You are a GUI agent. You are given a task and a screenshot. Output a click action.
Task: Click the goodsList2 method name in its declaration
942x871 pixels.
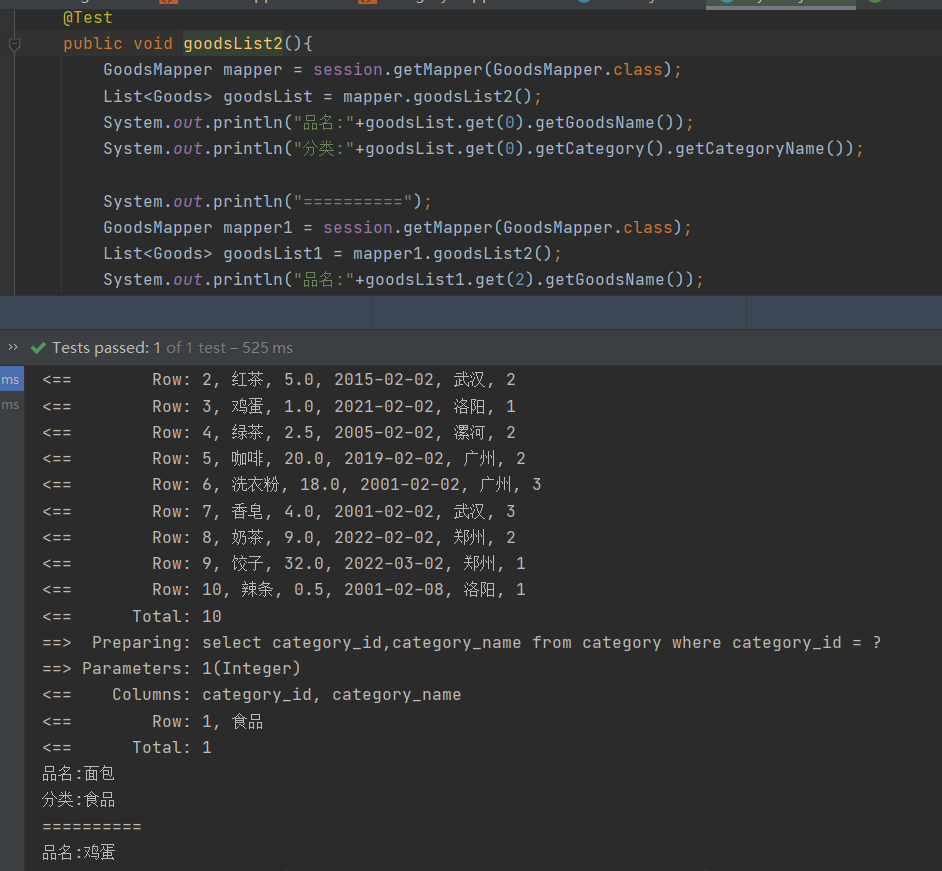[233, 44]
